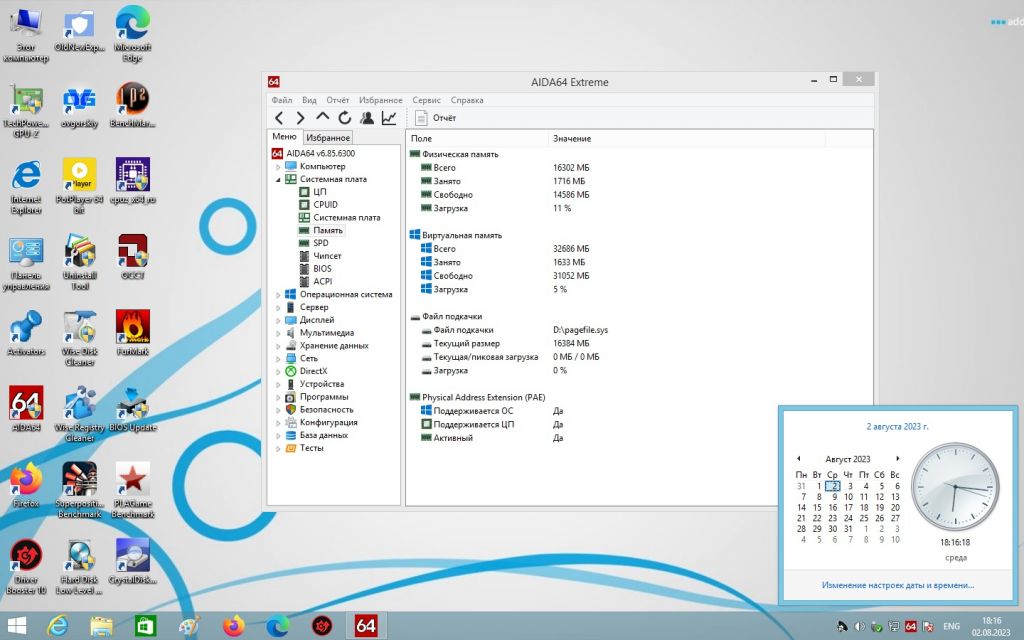Refresh the AIDA64 page with the toolbar icon
Screen dimensions: 1024x640
345,118
